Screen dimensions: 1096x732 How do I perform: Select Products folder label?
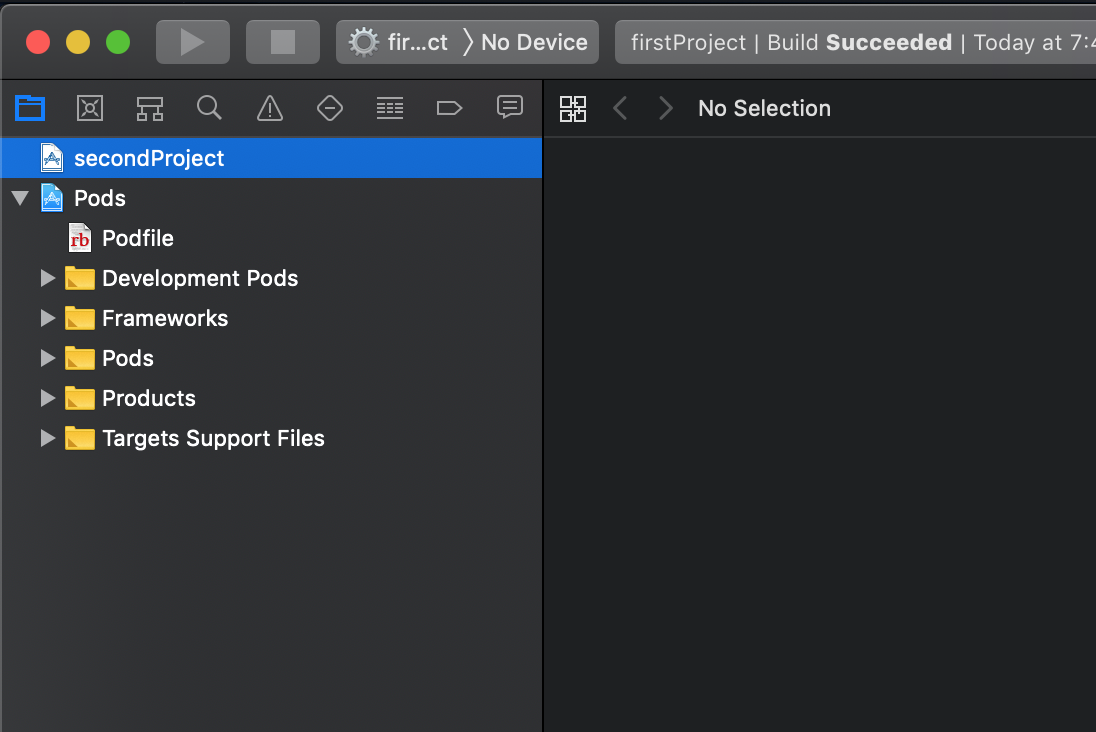[x=149, y=399]
